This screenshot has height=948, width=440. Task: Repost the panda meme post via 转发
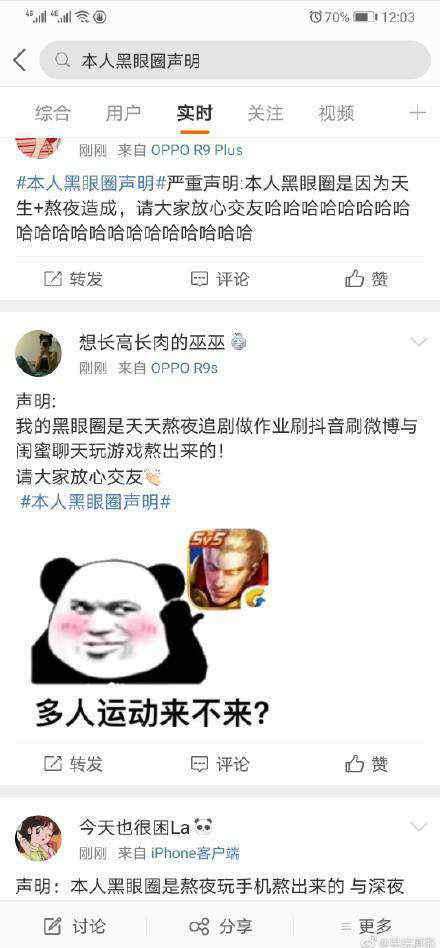pos(73,764)
